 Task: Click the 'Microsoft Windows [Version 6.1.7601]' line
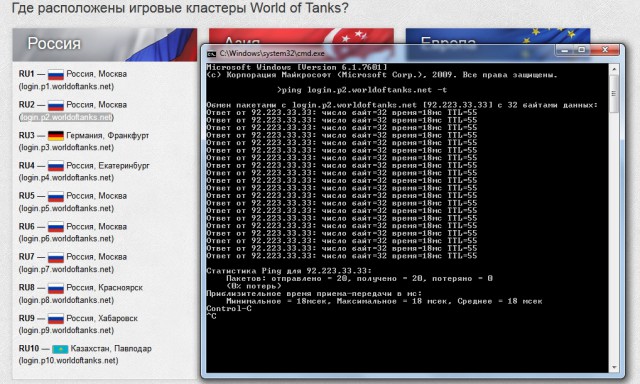click(x=296, y=67)
